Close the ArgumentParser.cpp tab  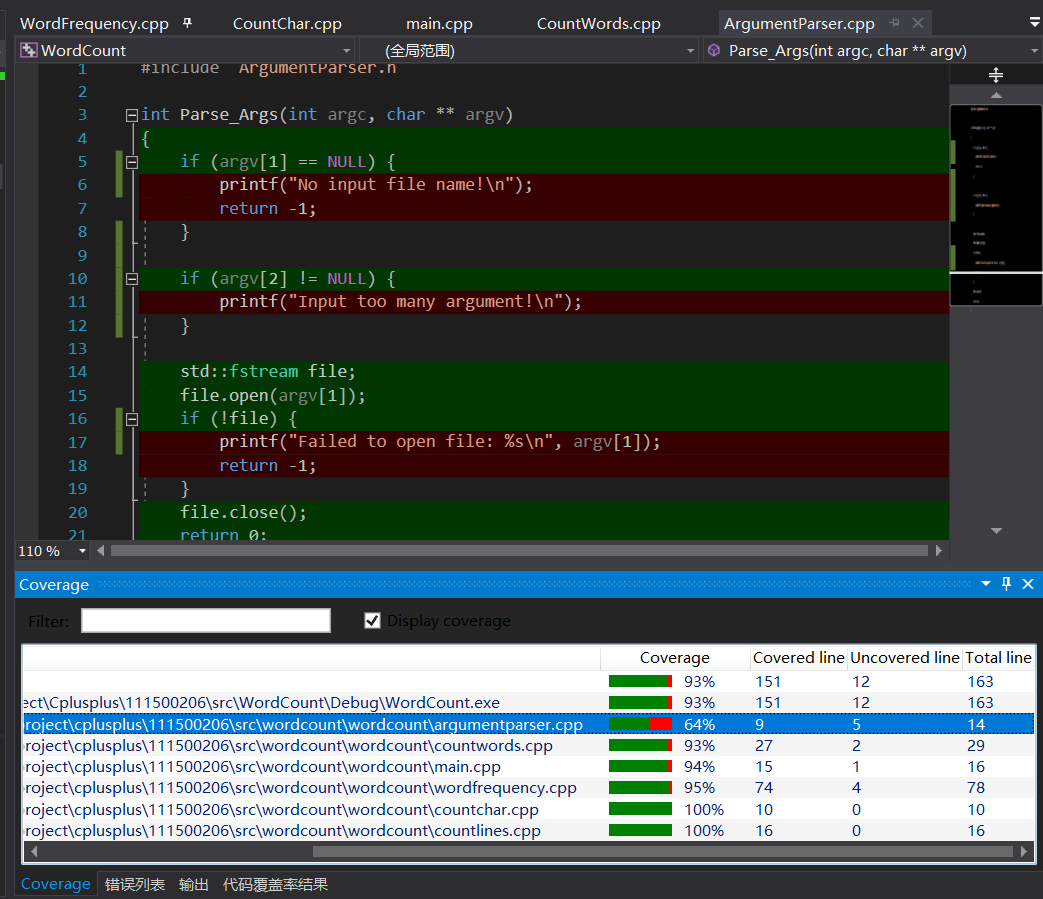[918, 23]
